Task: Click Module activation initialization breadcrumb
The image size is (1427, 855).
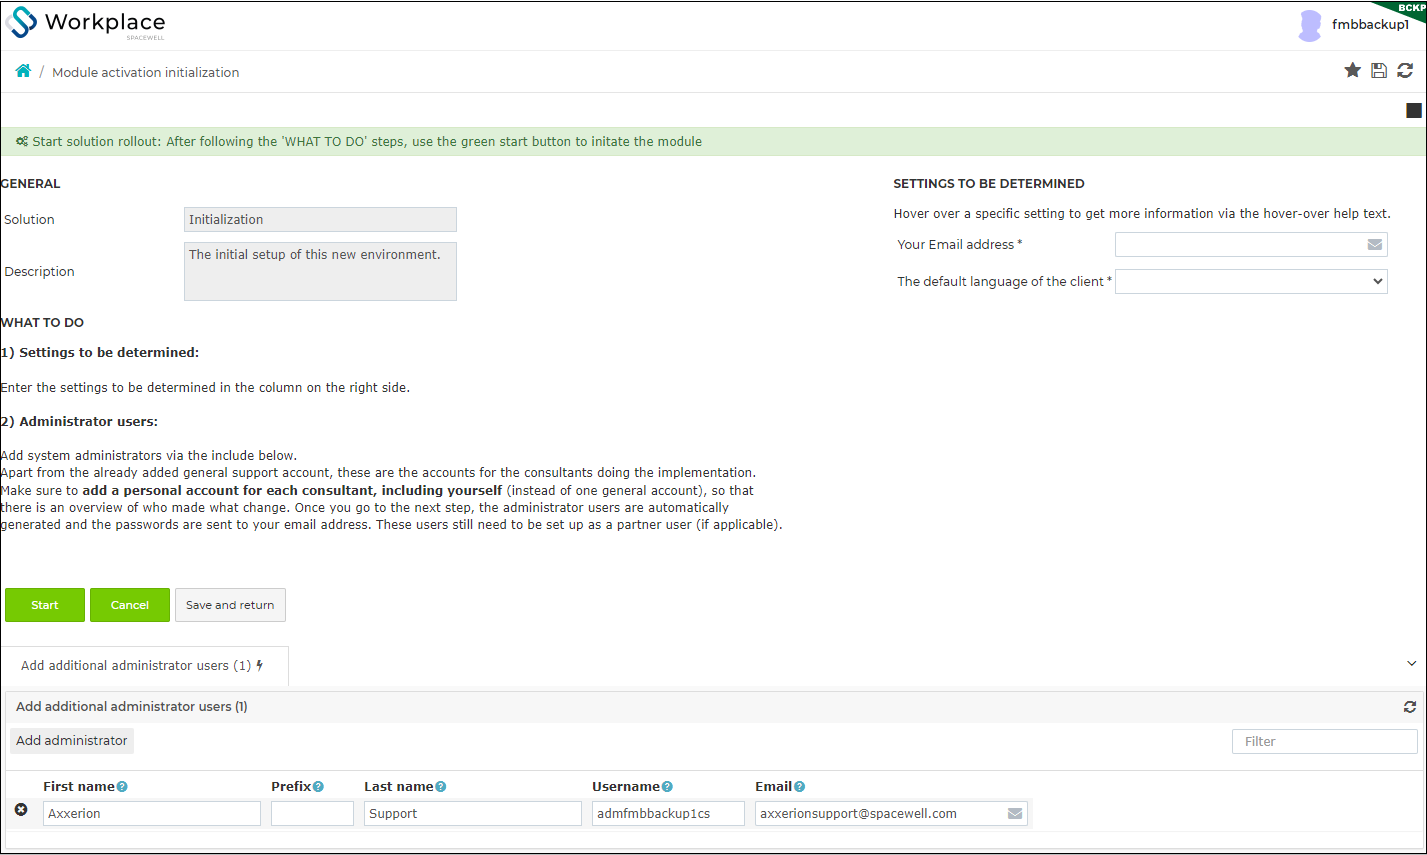Action: [145, 72]
